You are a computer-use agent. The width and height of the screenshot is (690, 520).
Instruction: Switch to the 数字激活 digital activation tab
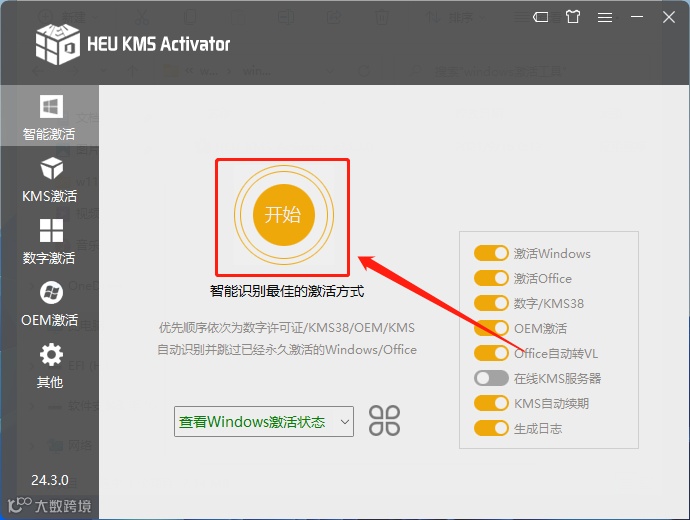(49, 241)
